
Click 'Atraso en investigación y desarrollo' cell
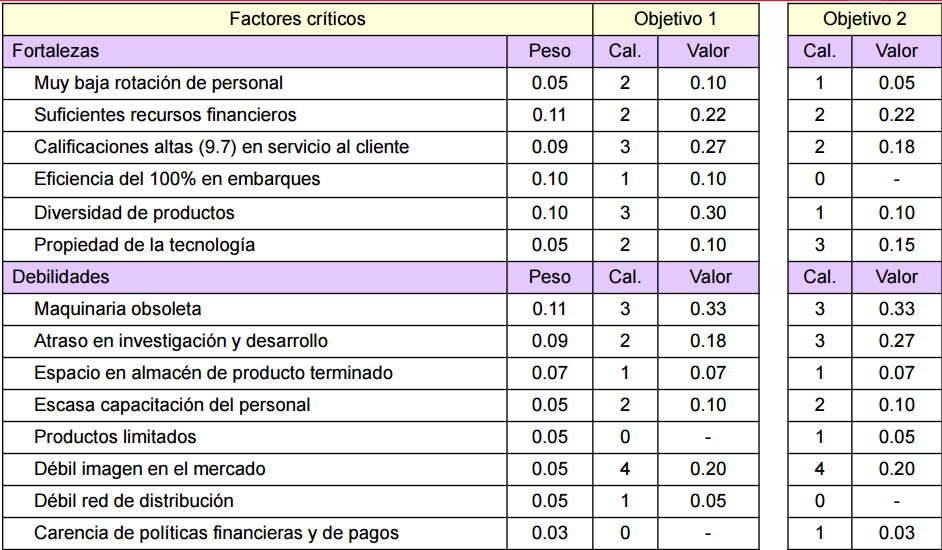180,341
